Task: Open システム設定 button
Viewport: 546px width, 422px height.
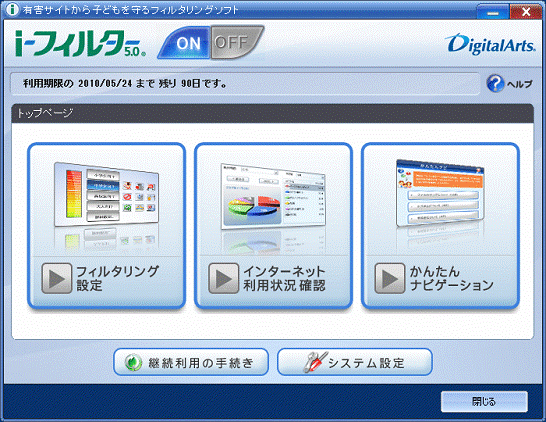Action: click(355, 362)
